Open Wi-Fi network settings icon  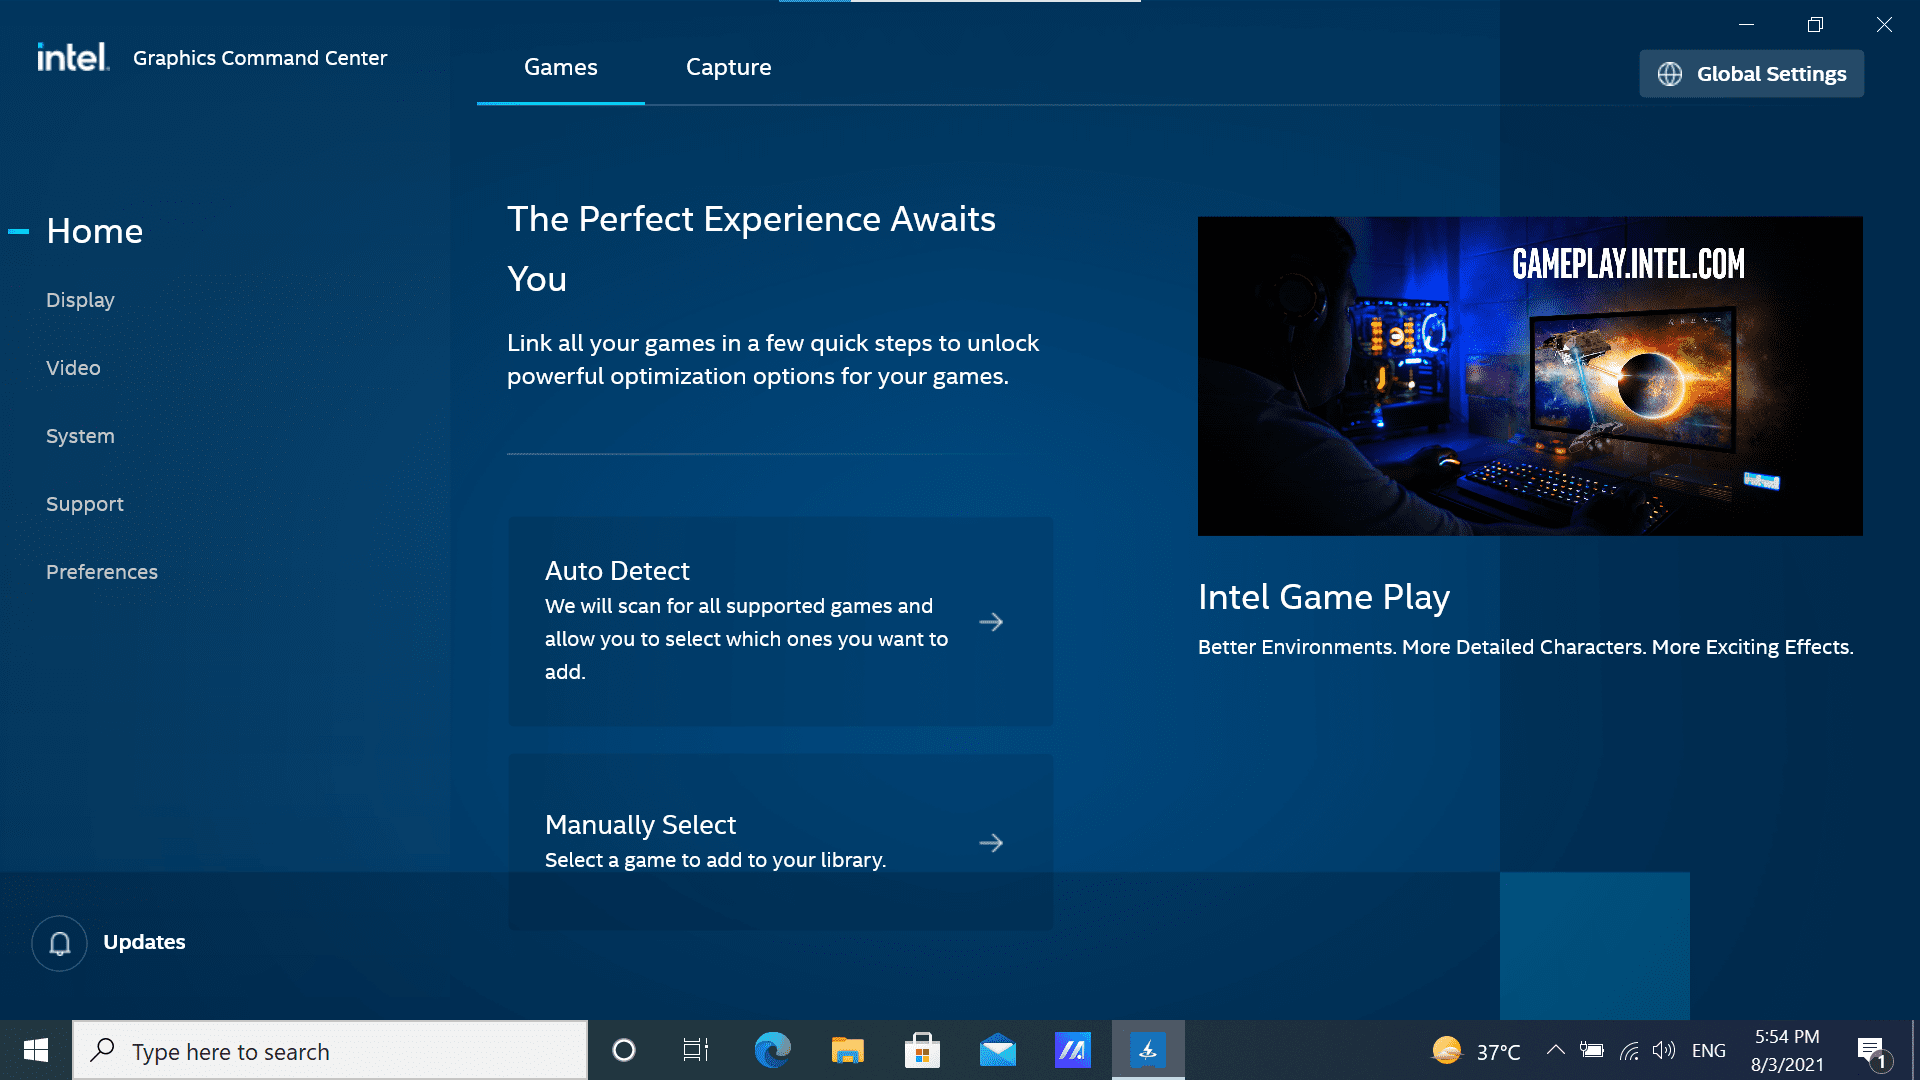tap(1629, 1050)
